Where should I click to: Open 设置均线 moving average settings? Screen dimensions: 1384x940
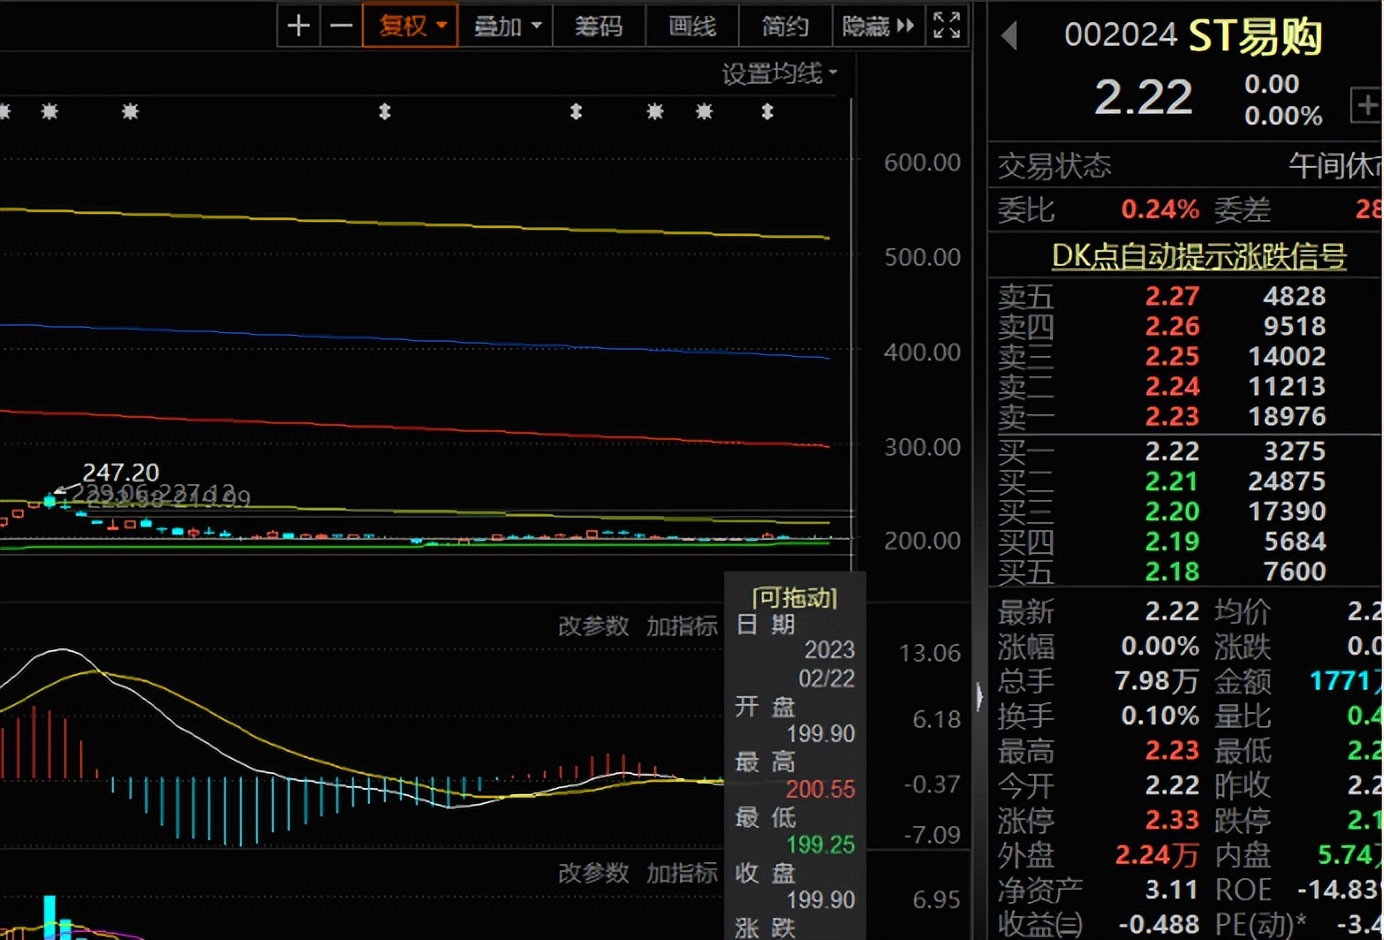click(x=779, y=73)
